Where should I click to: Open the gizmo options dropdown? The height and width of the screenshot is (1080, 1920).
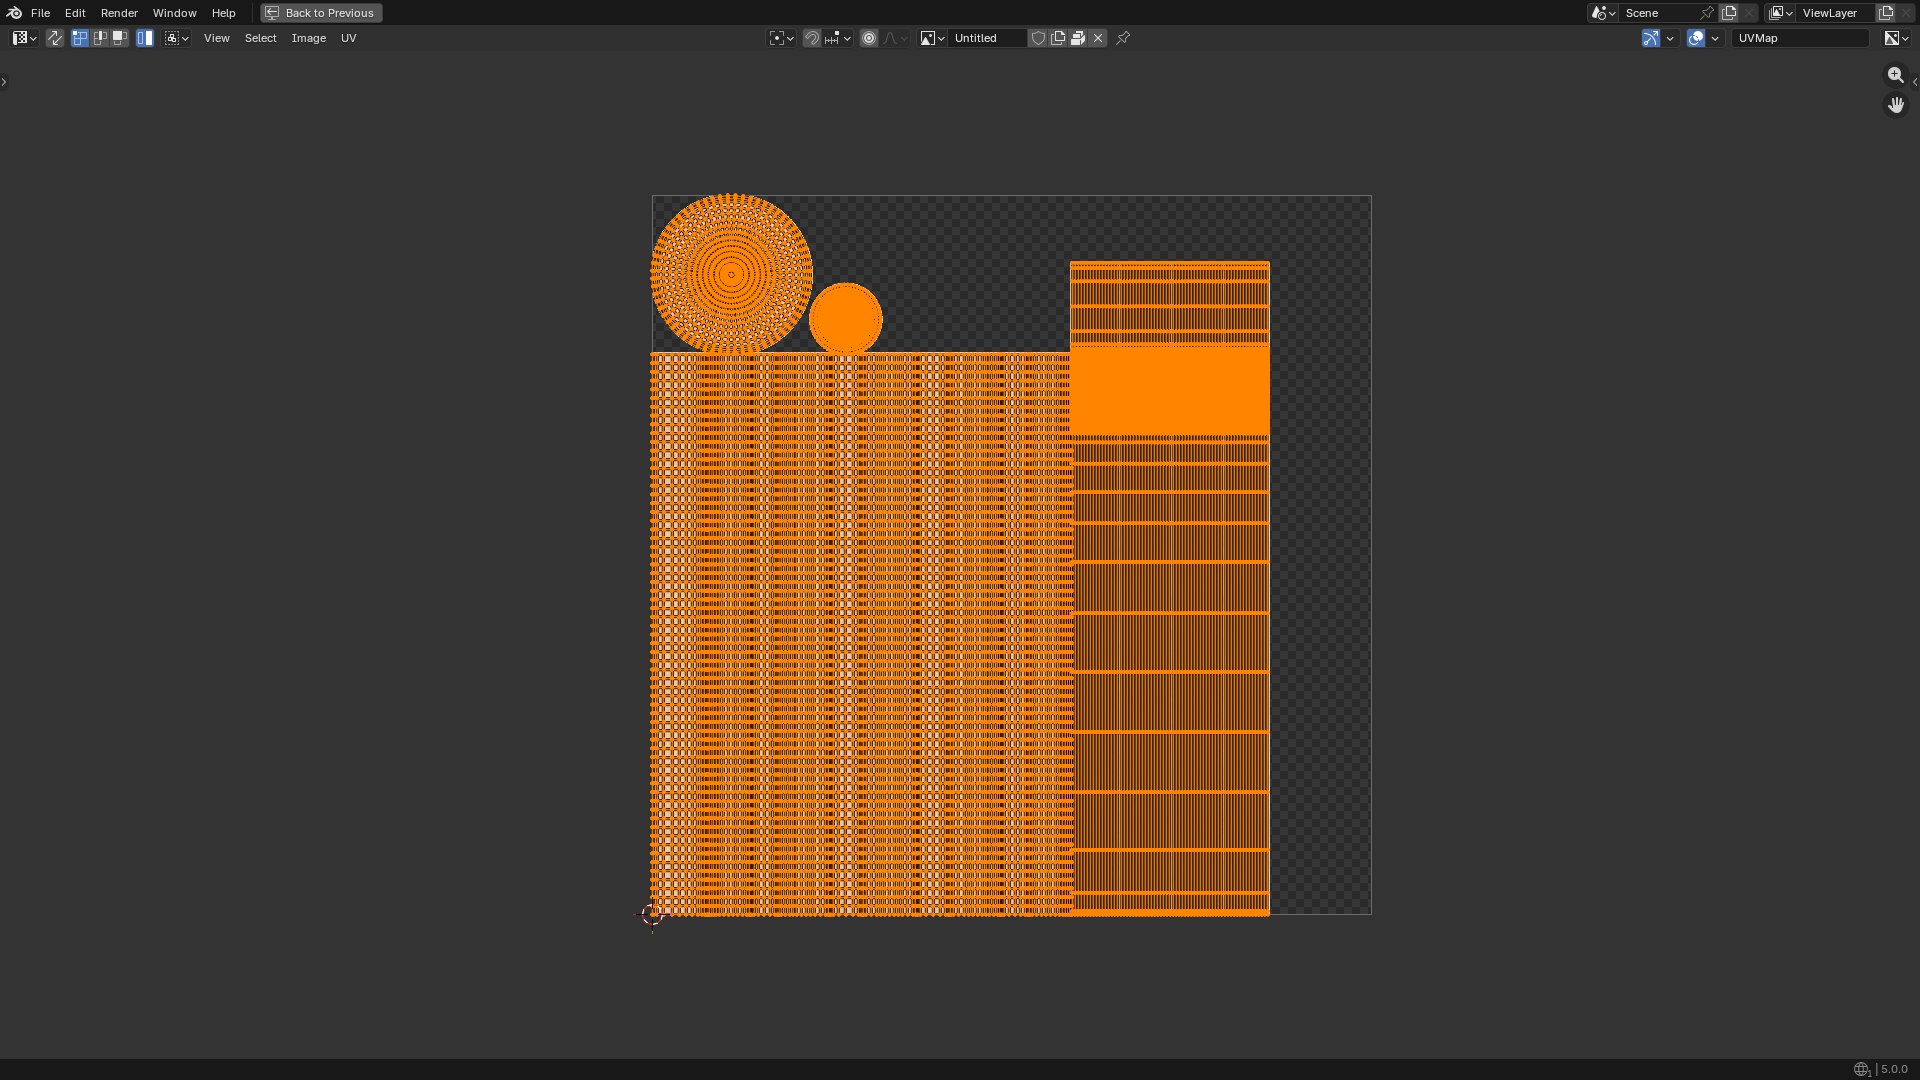click(x=1670, y=38)
